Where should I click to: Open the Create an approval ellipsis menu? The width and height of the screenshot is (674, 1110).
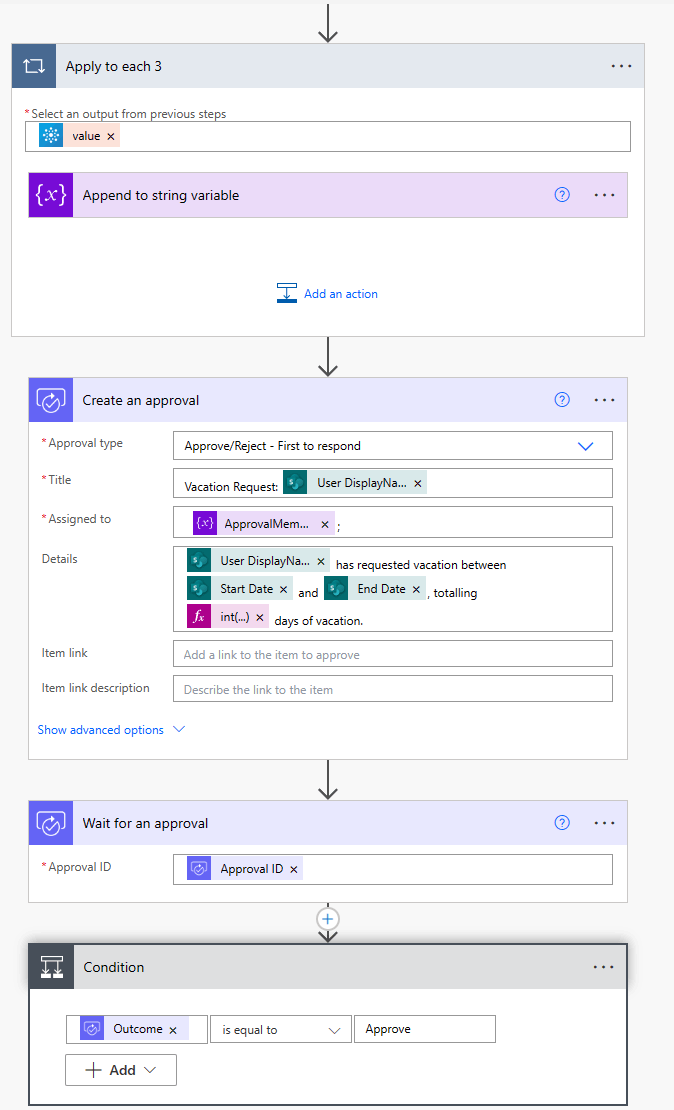click(x=604, y=399)
